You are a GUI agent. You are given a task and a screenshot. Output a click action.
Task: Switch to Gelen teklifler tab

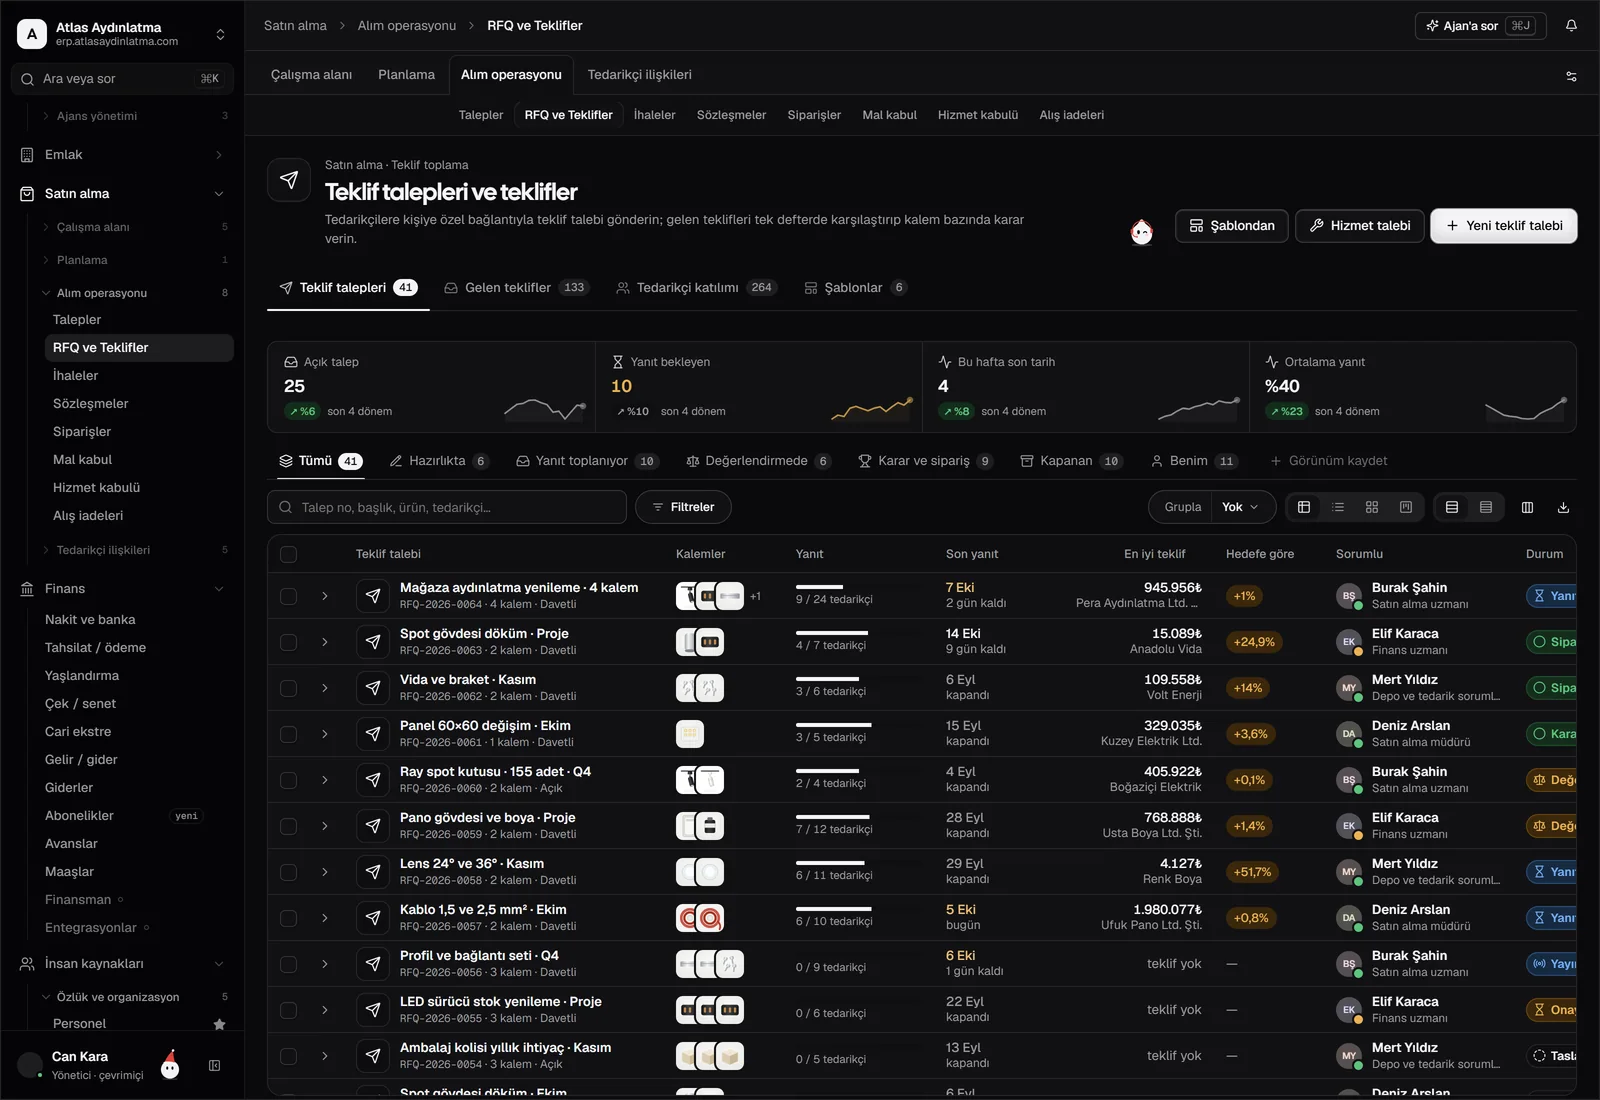tap(517, 288)
